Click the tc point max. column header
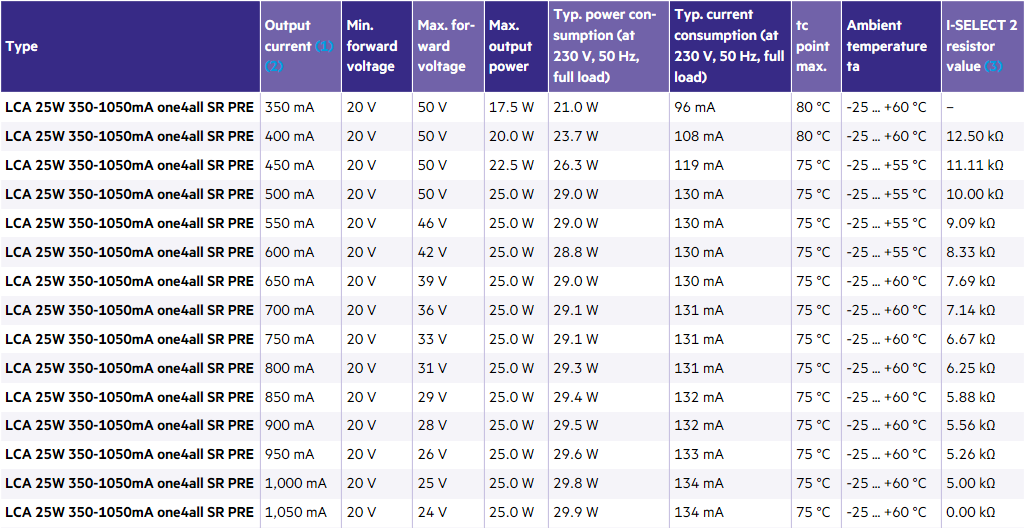 pyautogui.click(x=817, y=47)
